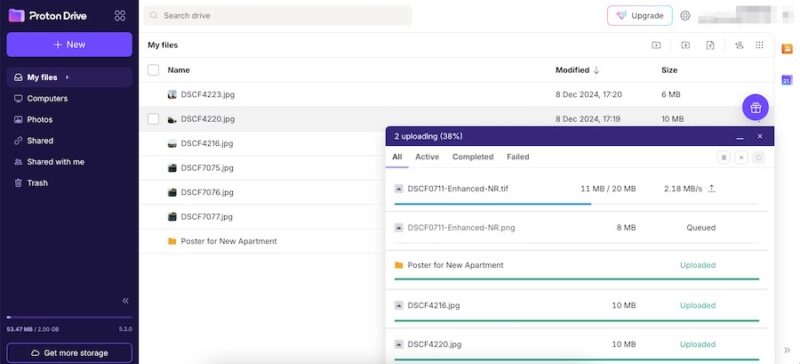Open settings via the gear icon
This screenshot has height=364, width=800.
685,15
